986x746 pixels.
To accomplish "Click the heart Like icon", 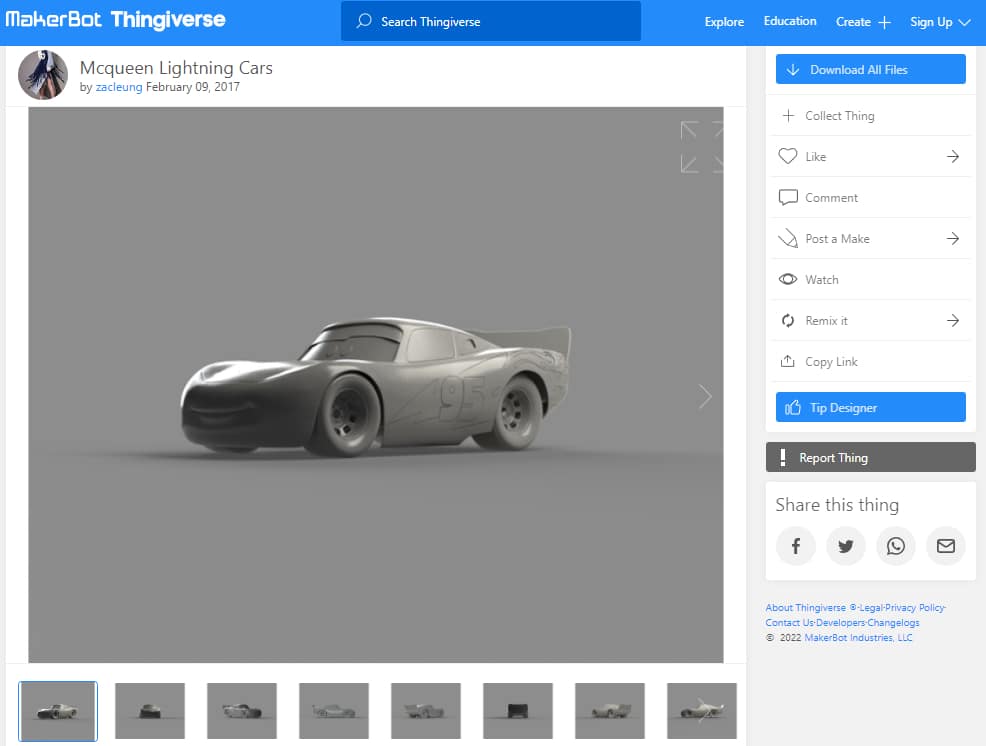I will pos(787,156).
